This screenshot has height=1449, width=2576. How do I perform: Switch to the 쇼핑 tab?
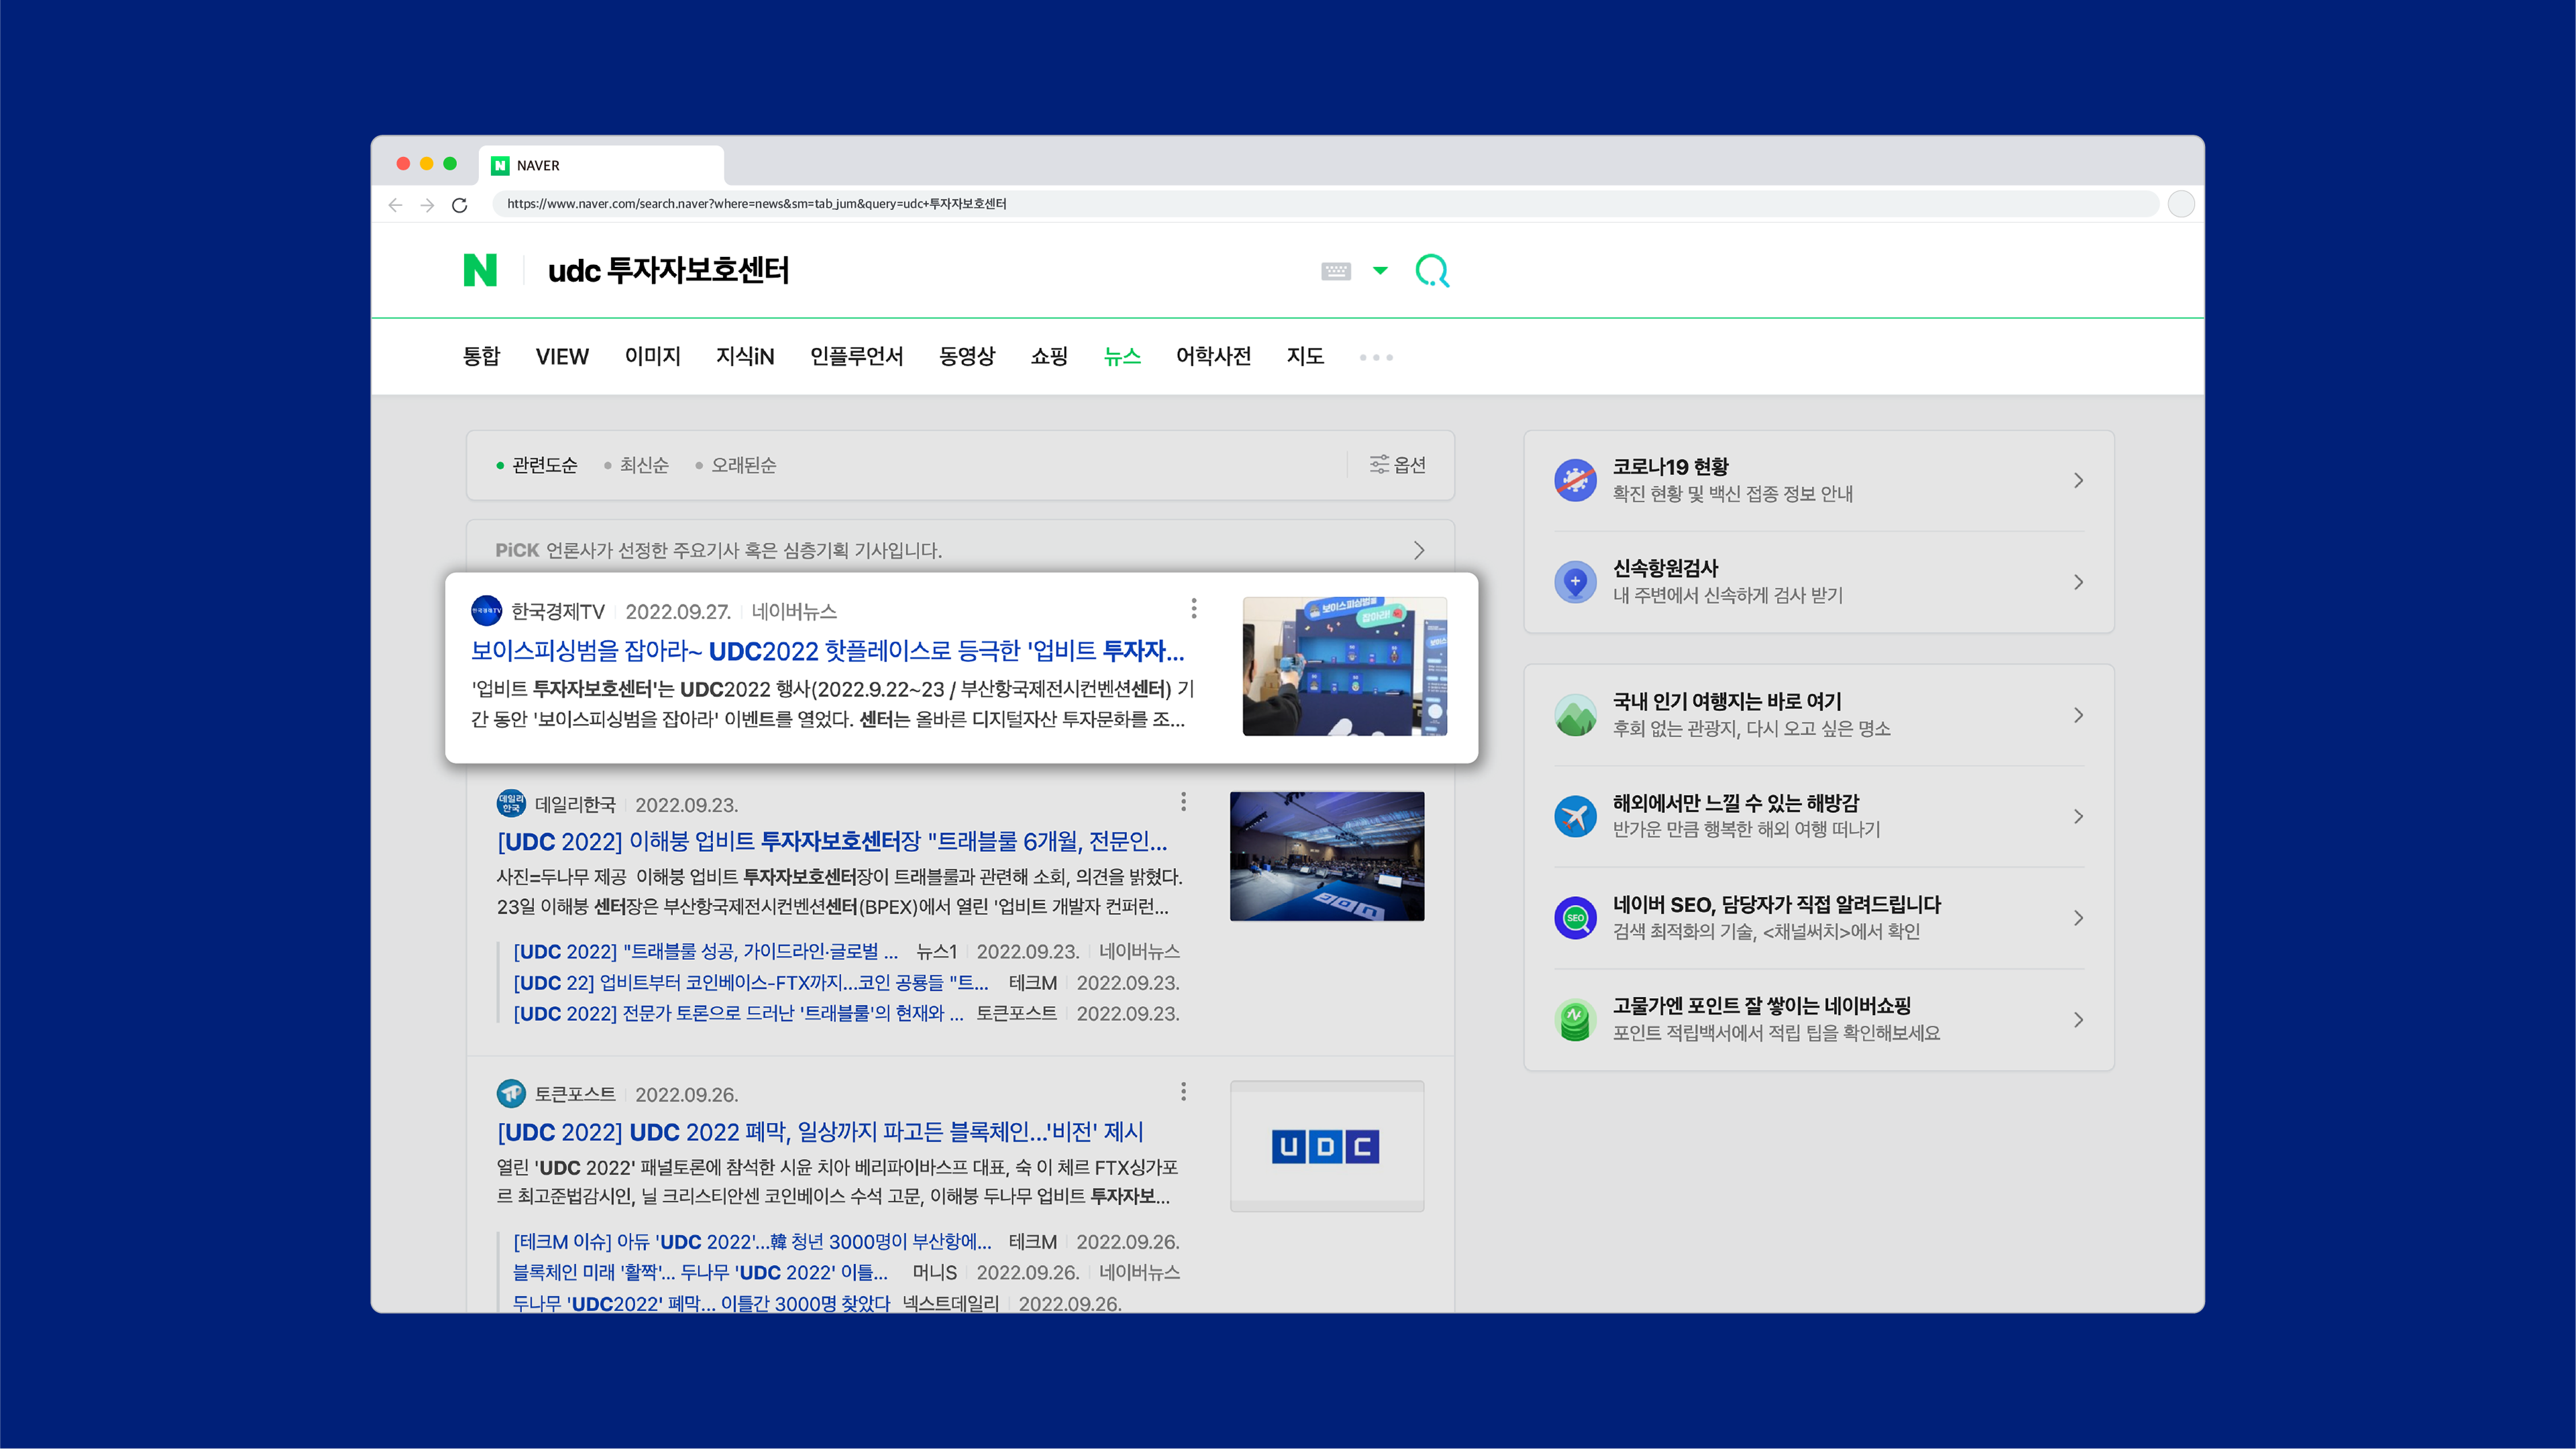coord(1049,356)
